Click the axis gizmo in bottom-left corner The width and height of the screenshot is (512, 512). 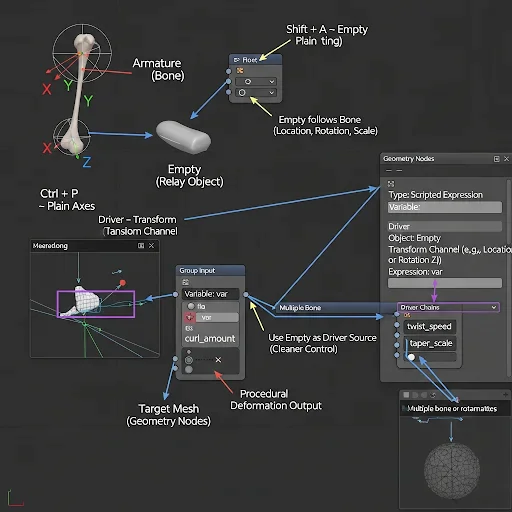pos(15,497)
